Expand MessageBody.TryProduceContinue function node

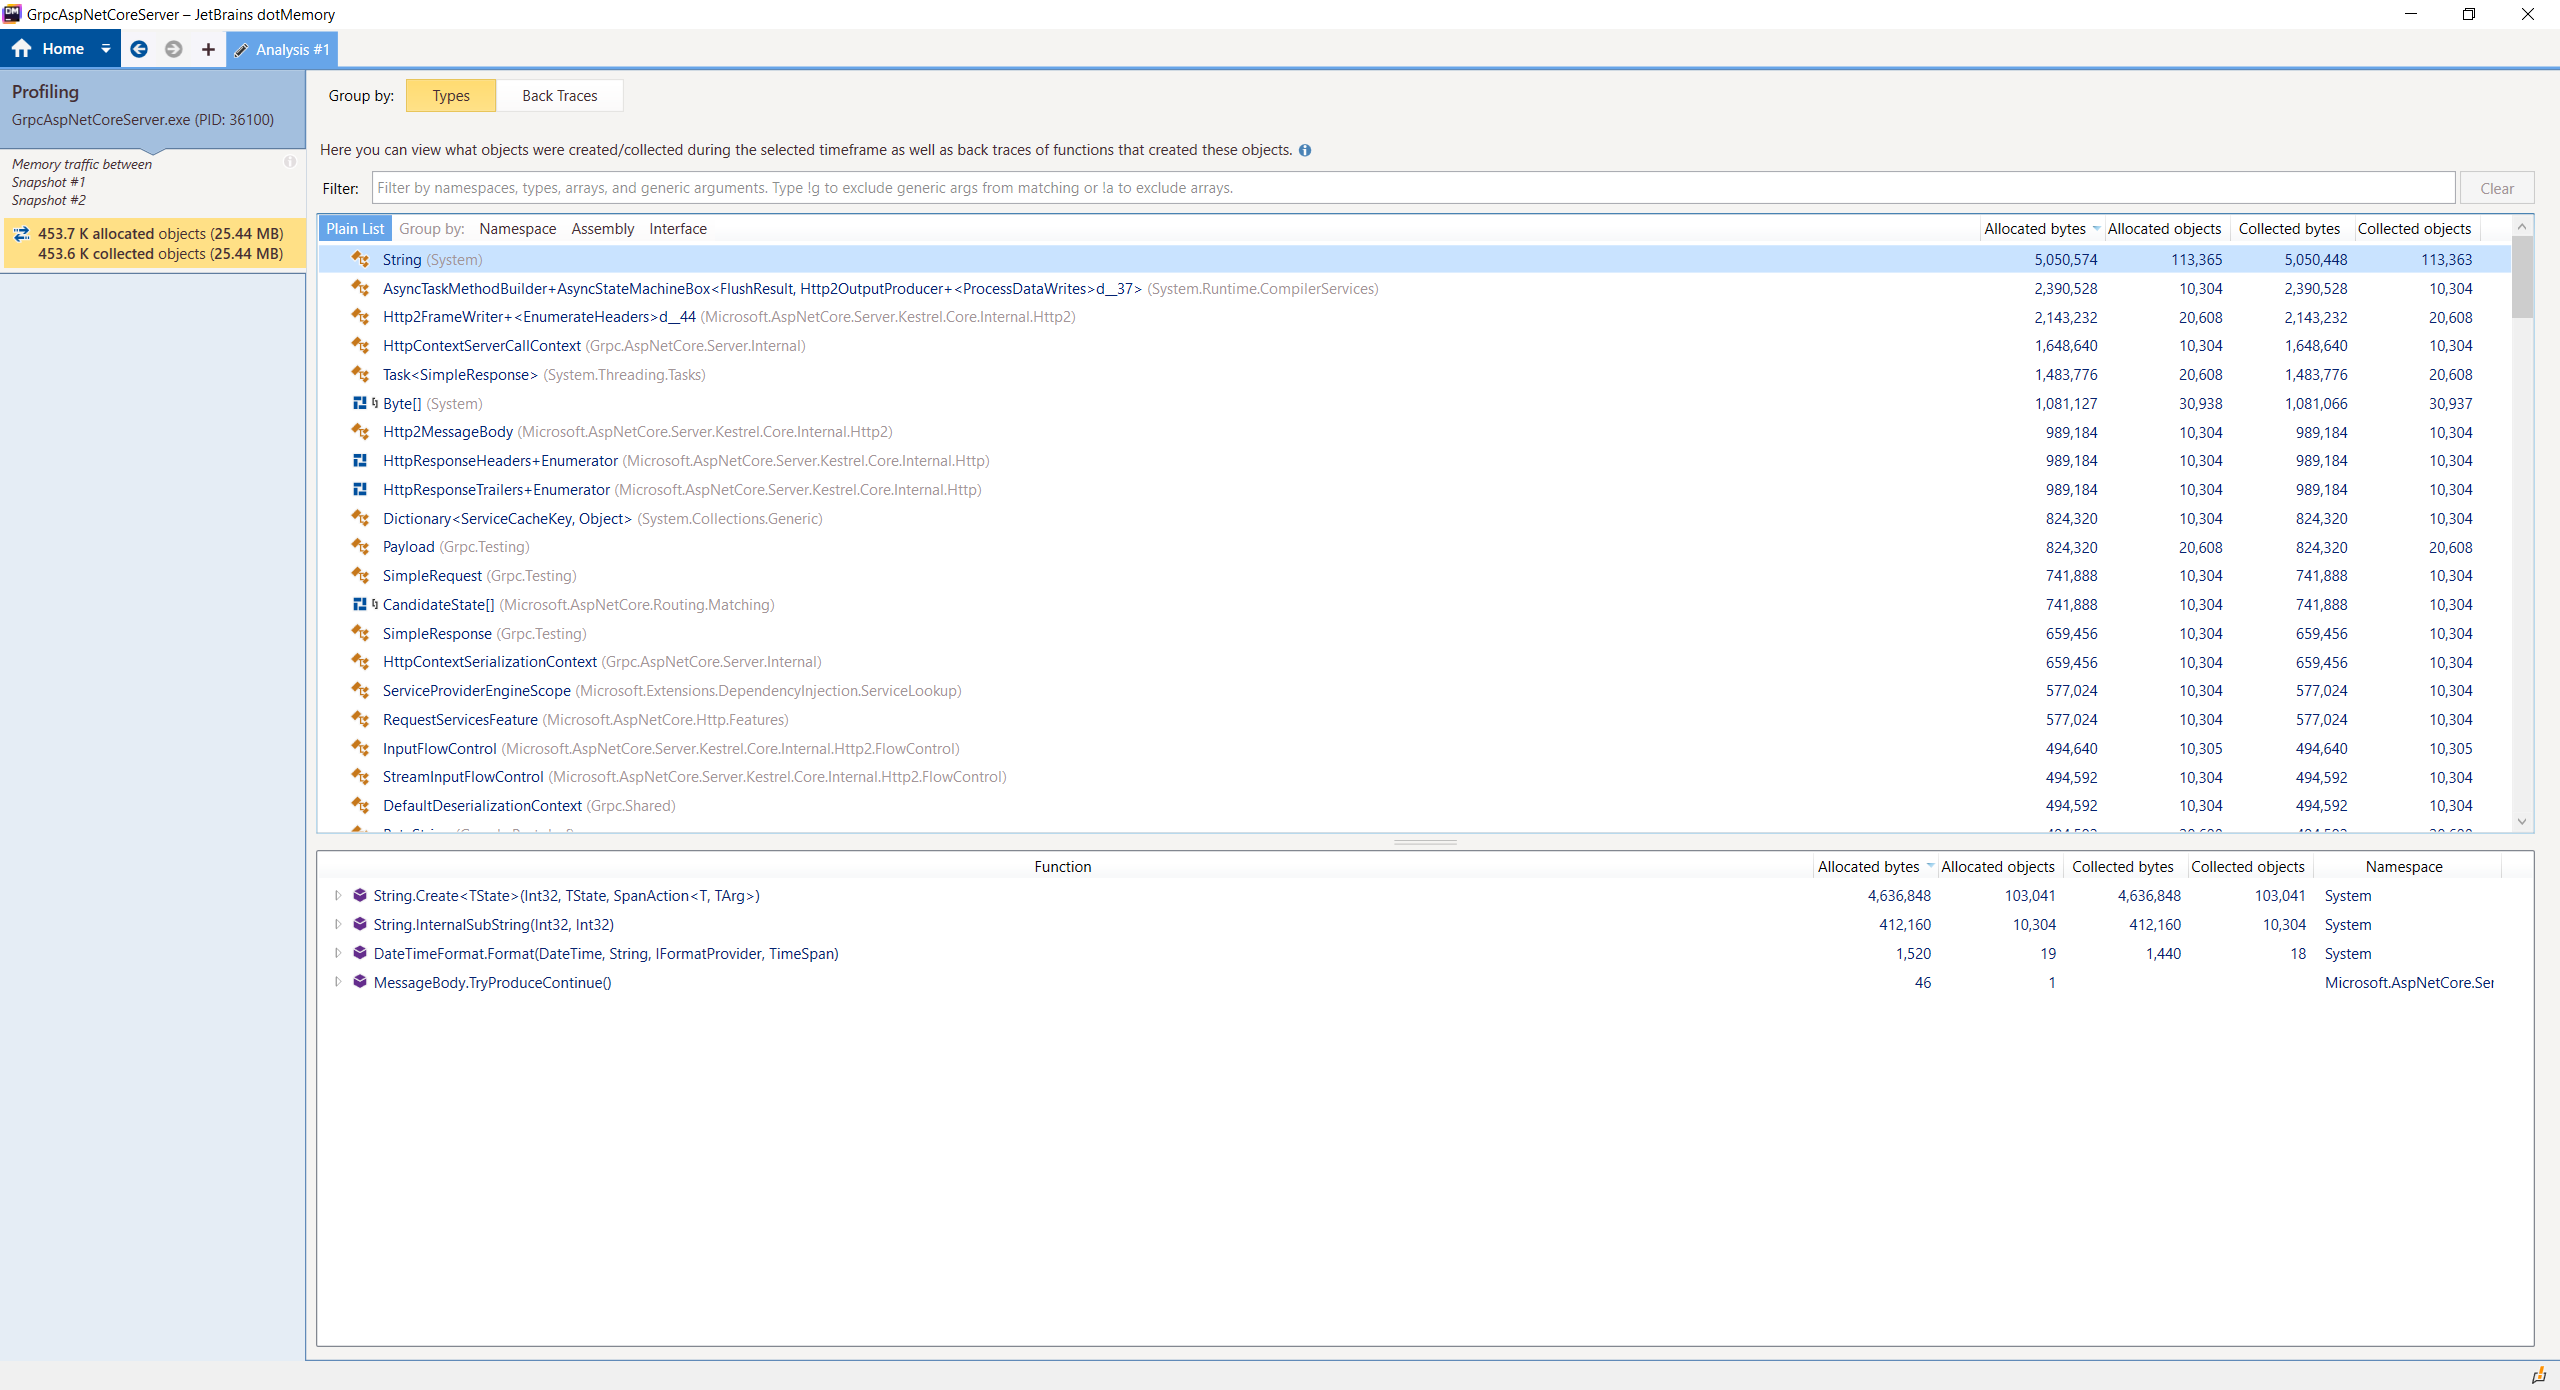(x=338, y=983)
